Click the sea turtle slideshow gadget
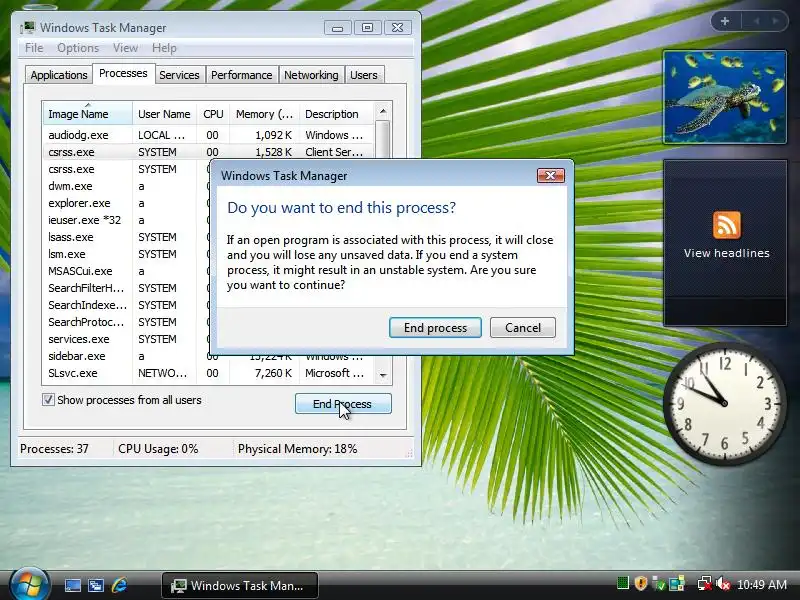Image resolution: width=800 pixels, height=600 pixels. 724,97
